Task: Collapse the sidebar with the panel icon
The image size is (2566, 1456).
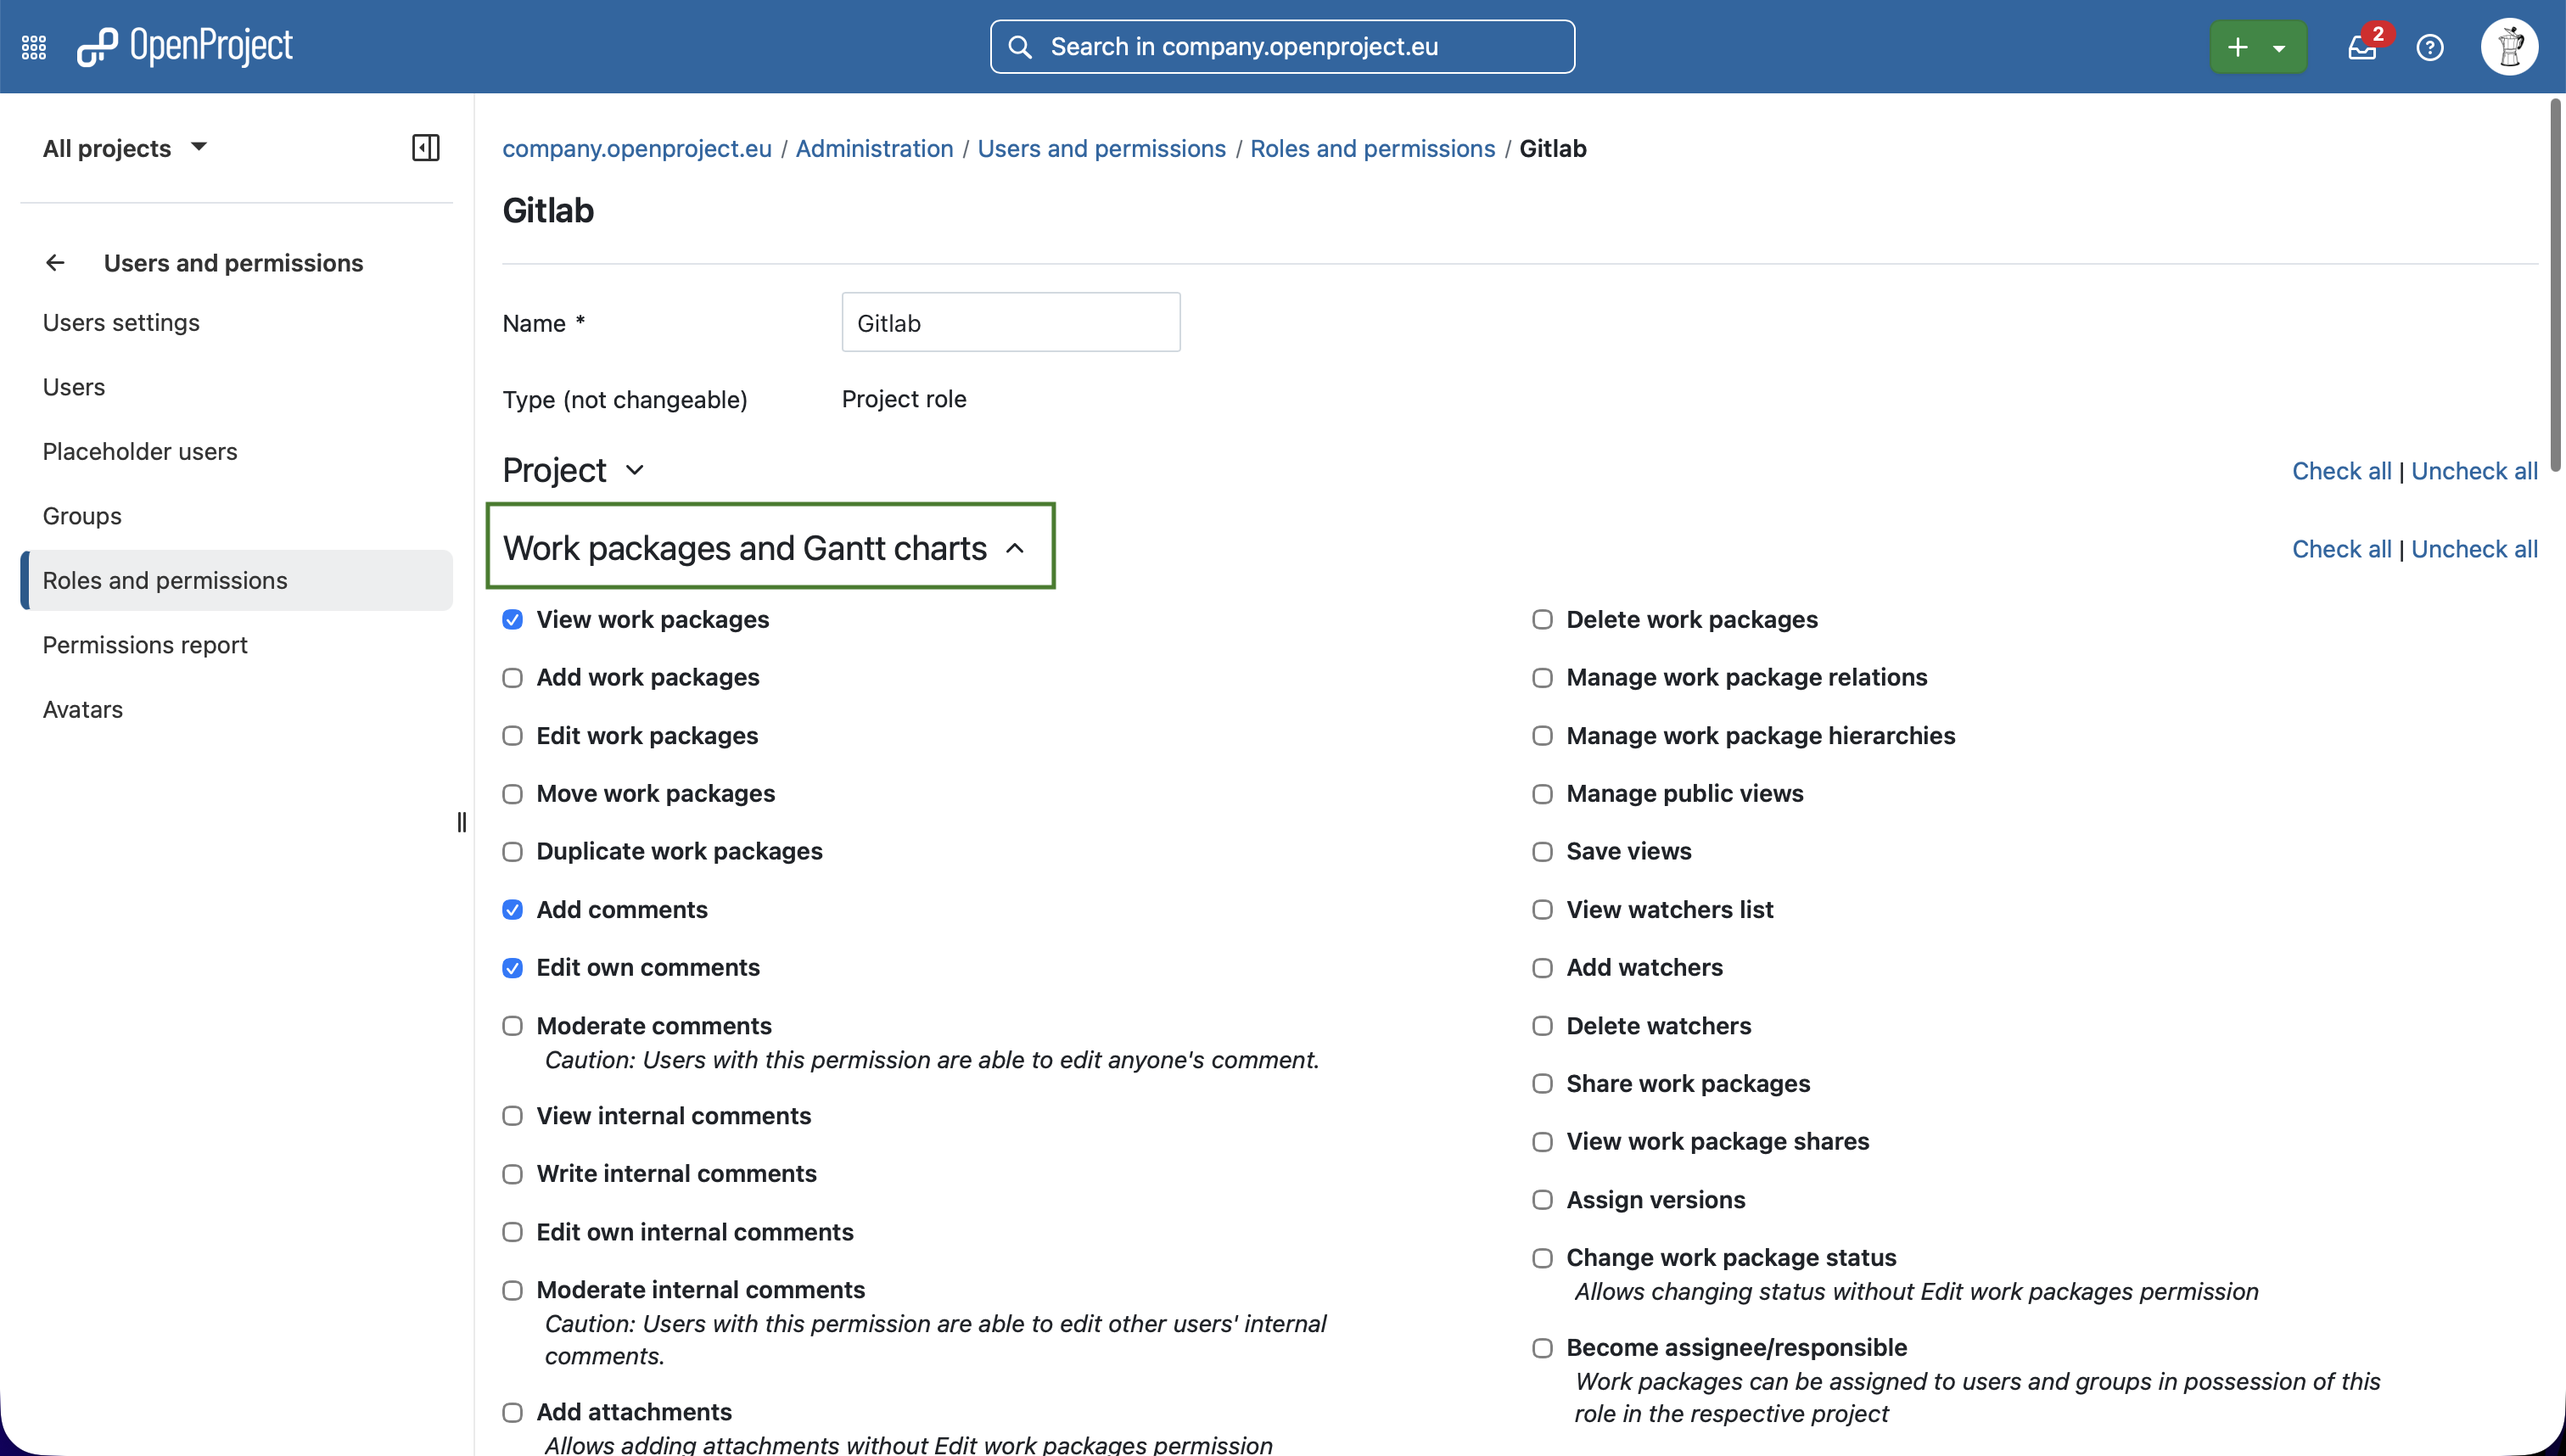Action: click(426, 148)
